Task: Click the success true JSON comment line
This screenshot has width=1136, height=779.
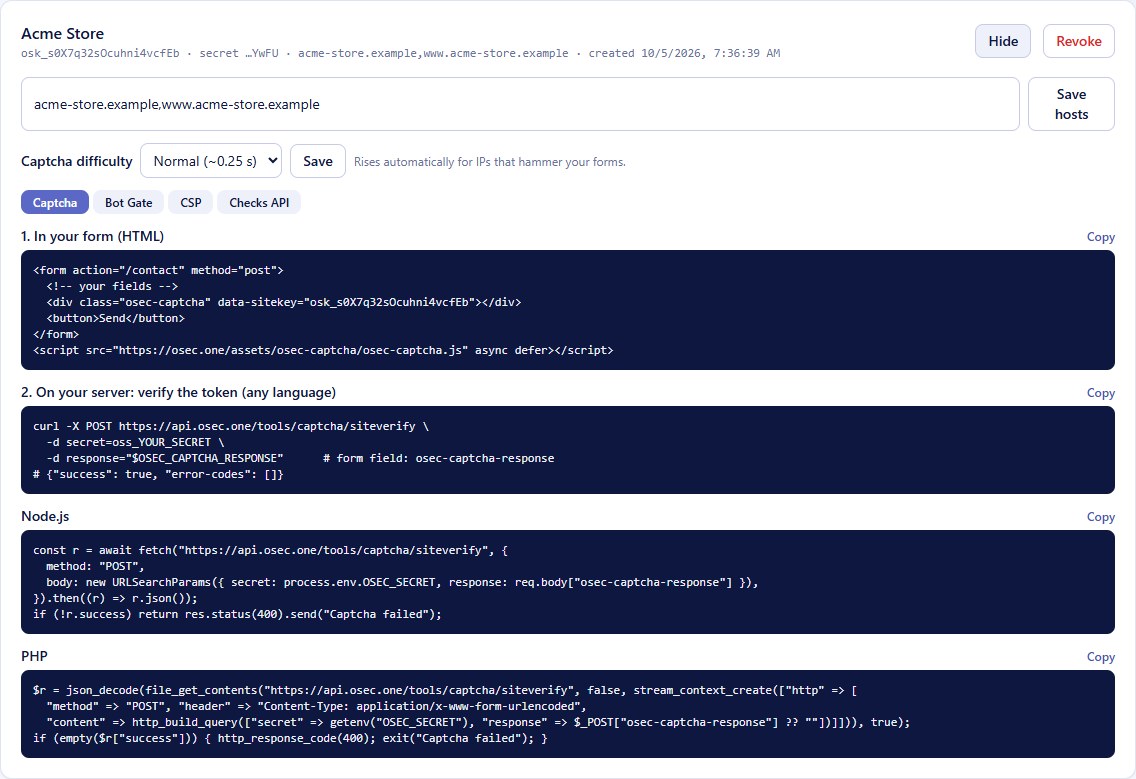Action: click(158, 474)
